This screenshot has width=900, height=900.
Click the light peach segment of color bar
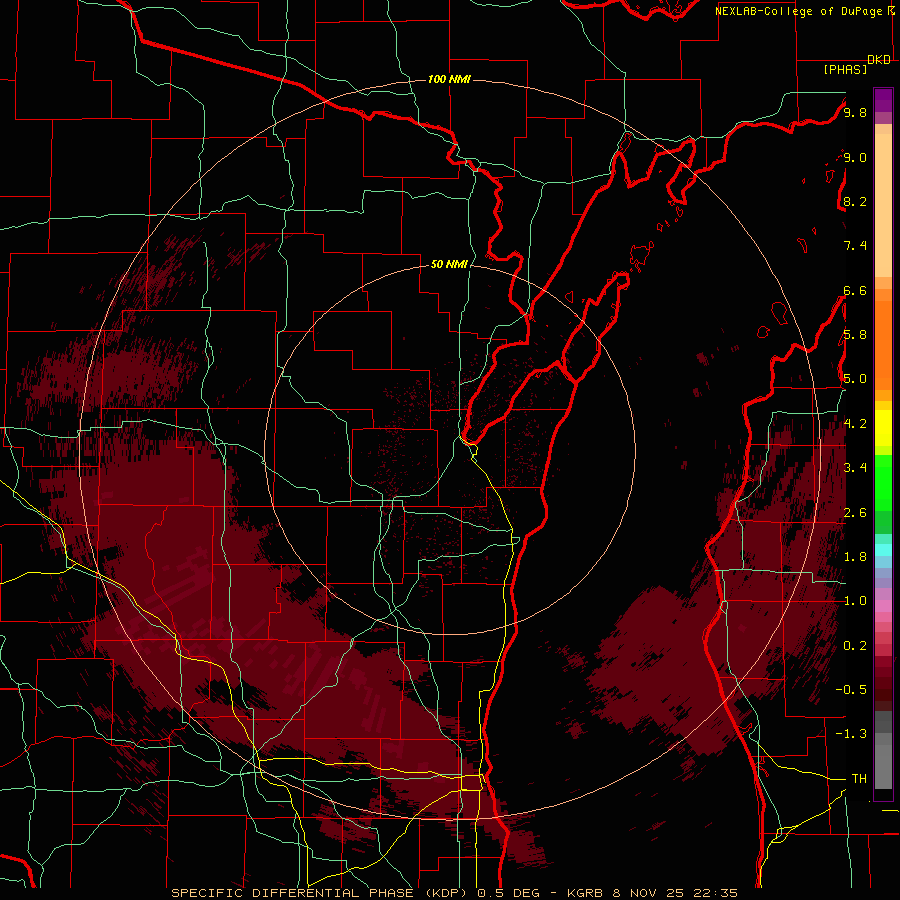[x=883, y=205]
